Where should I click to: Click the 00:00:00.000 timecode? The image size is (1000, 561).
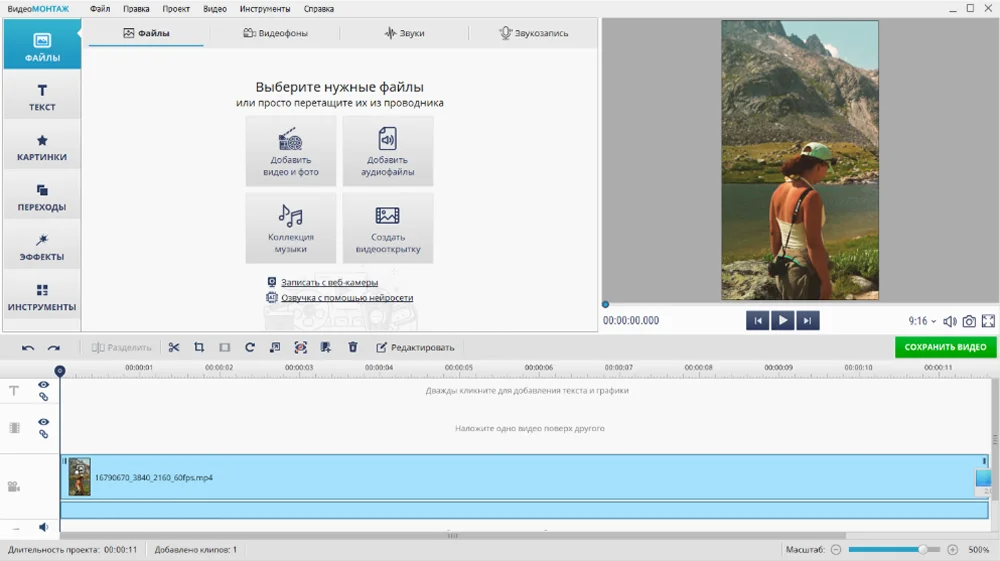pyautogui.click(x=631, y=321)
